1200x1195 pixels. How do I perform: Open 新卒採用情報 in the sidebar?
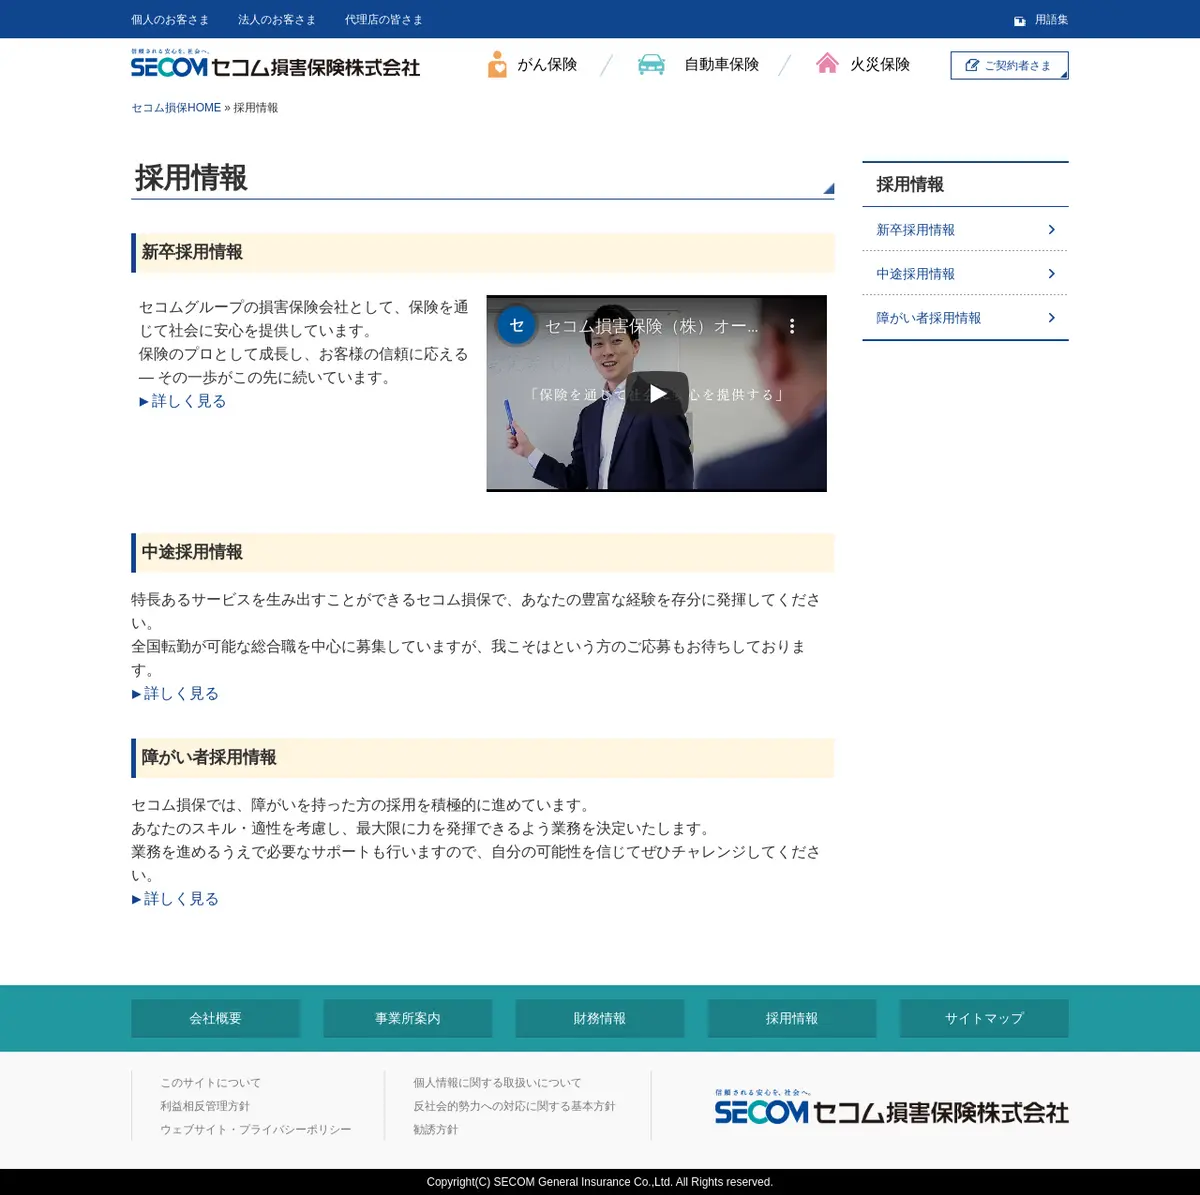[x=965, y=230]
